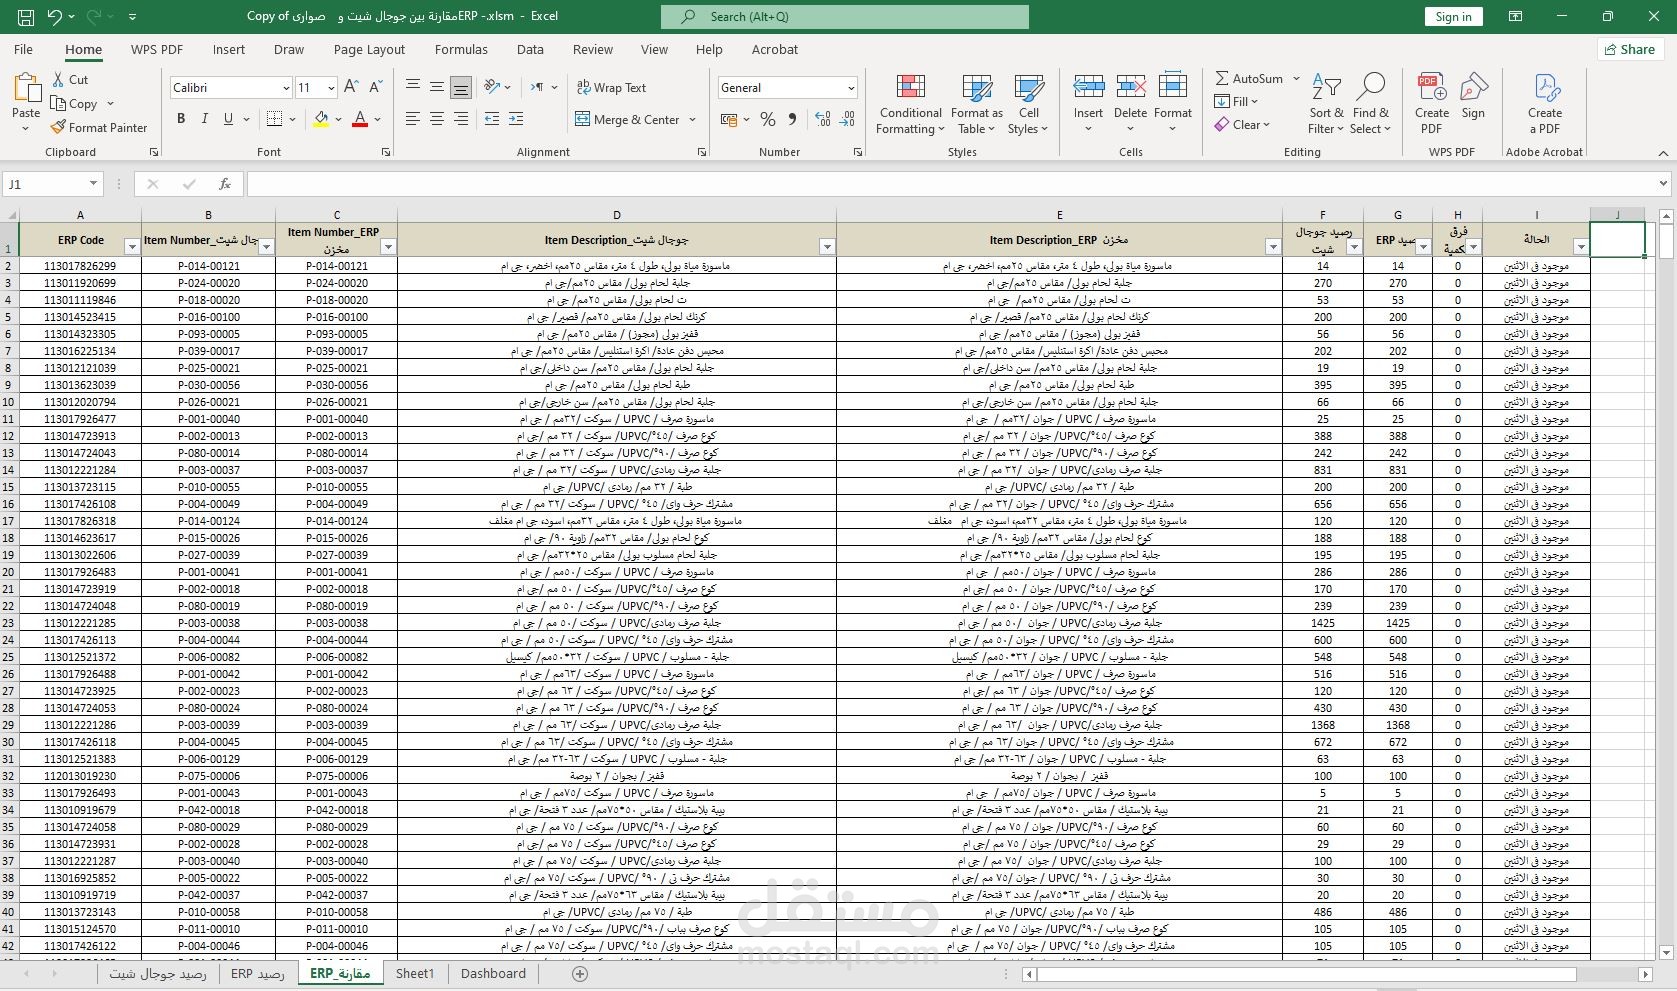Click the Font Color red A

pyautogui.click(x=361, y=119)
